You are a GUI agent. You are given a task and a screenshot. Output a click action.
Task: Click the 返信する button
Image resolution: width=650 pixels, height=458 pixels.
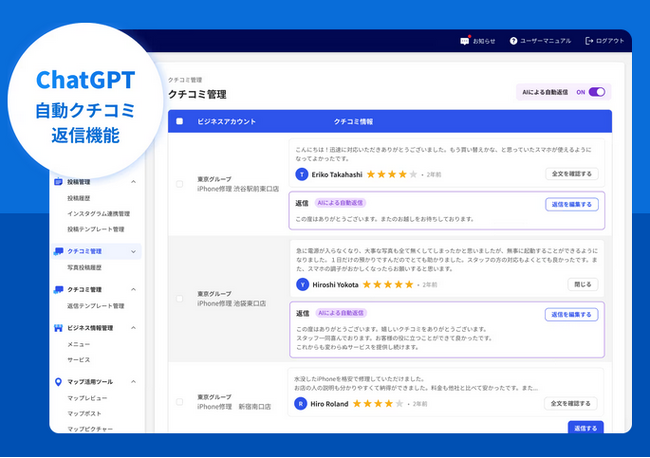[x=585, y=428]
